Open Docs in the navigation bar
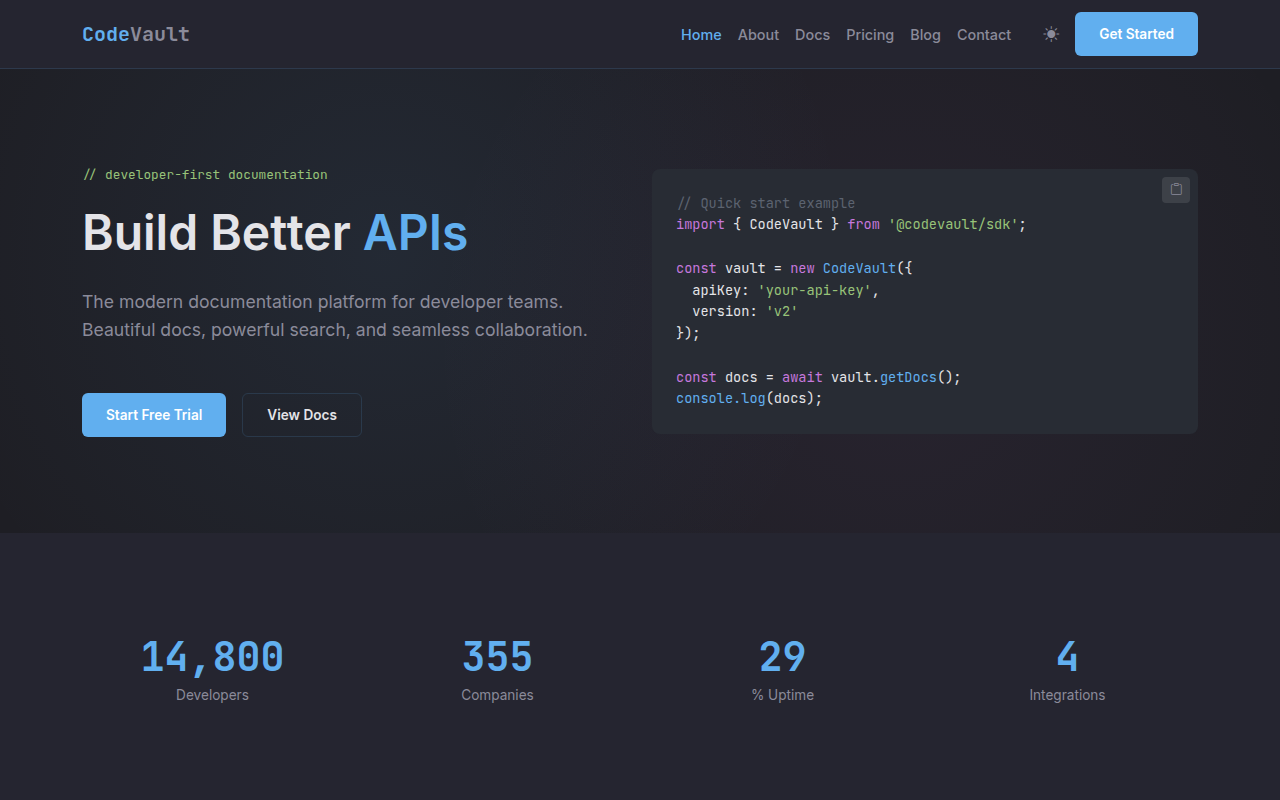Viewport: 1280px width, 800px height. point(812,35)
